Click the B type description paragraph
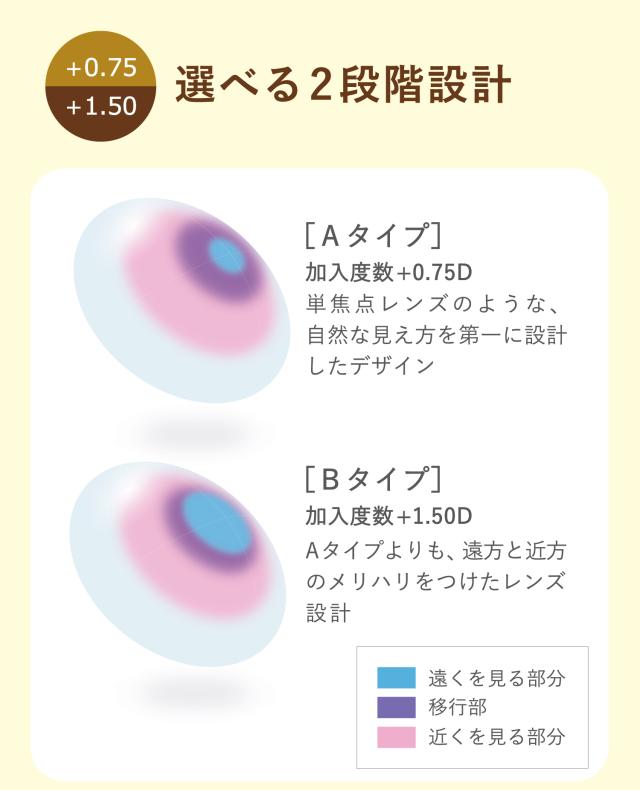 tap(436, 580)
